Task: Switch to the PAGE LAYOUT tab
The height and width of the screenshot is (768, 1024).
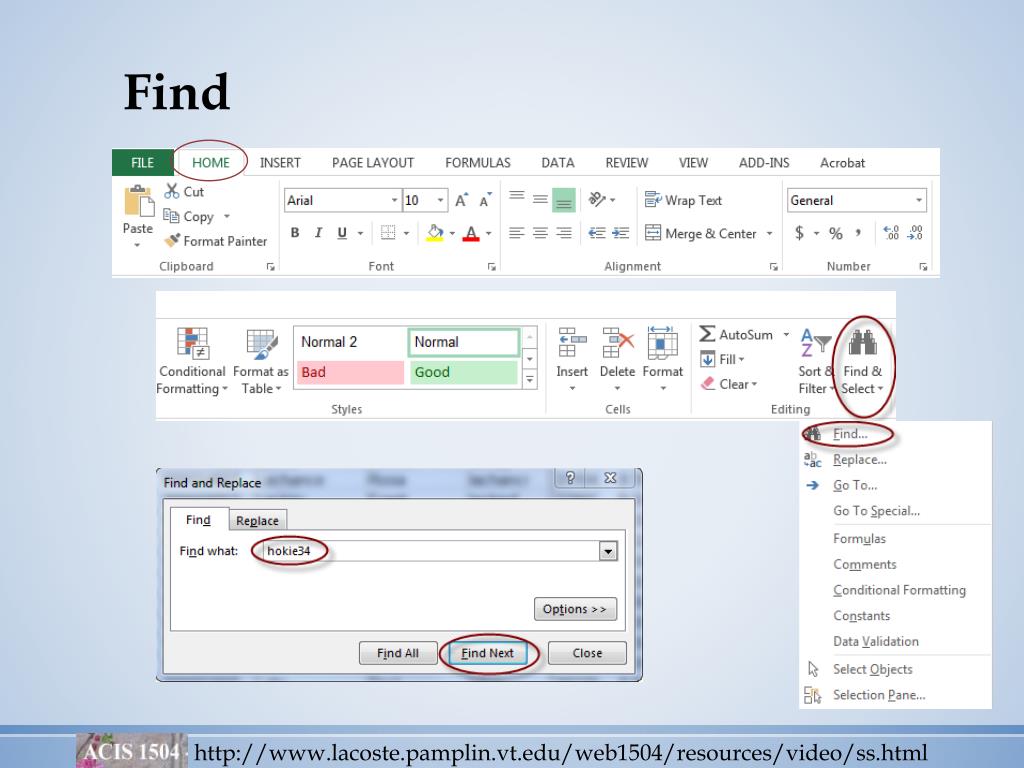Action: click(373, 163)
